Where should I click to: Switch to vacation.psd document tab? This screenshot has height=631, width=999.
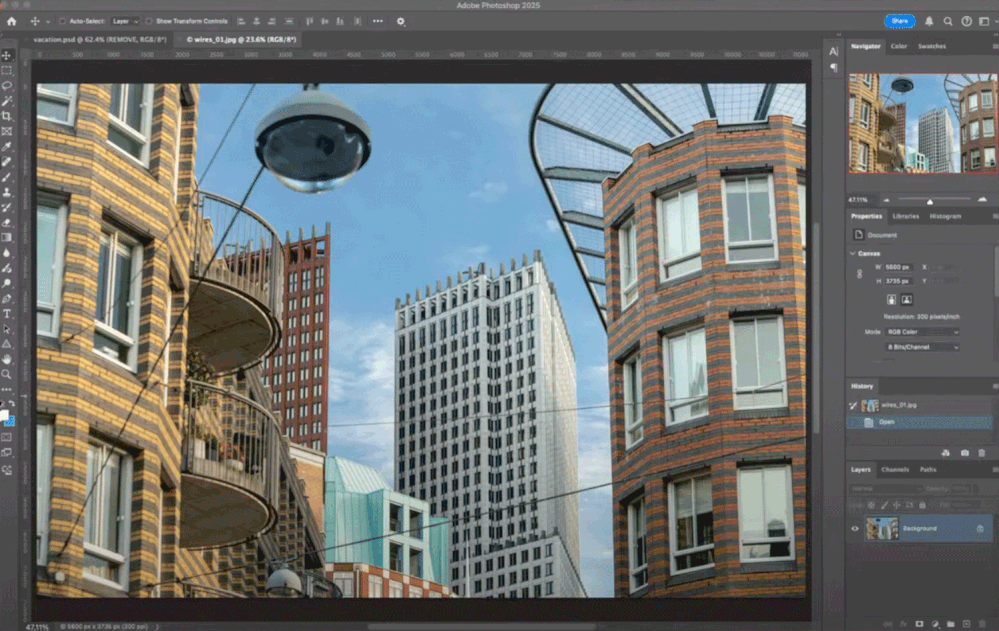tap(99, 40)
